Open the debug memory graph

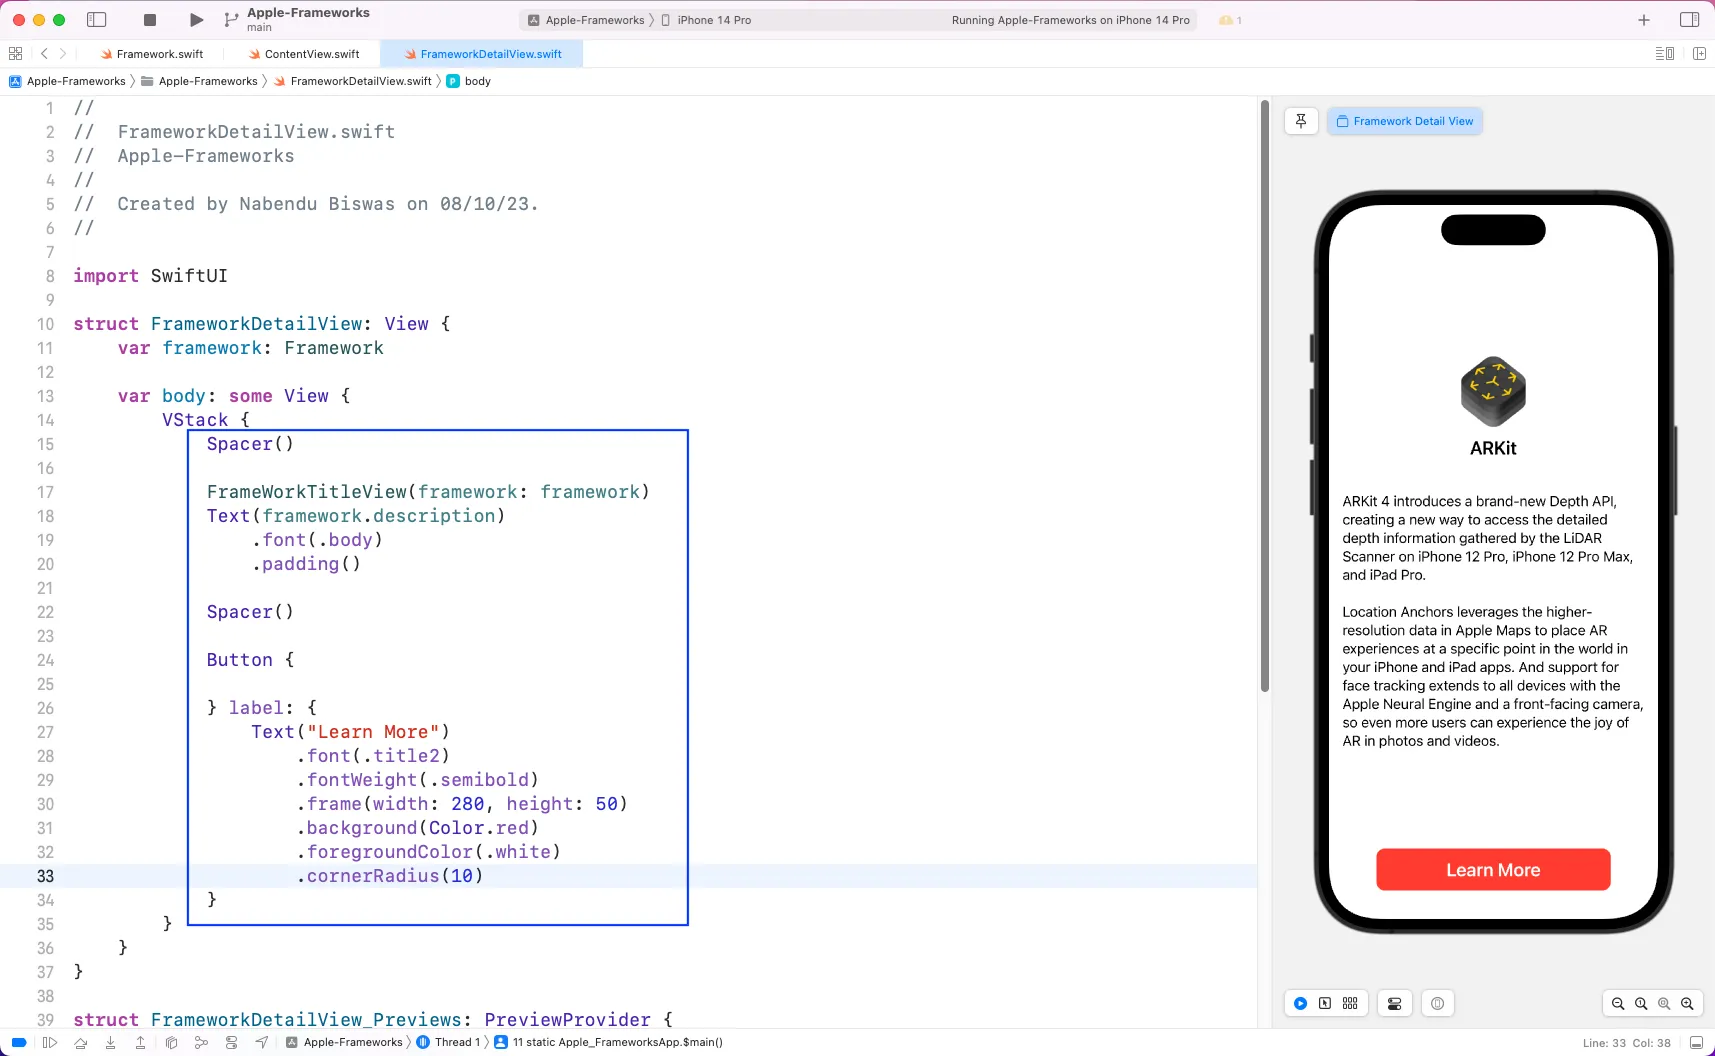201,1042
